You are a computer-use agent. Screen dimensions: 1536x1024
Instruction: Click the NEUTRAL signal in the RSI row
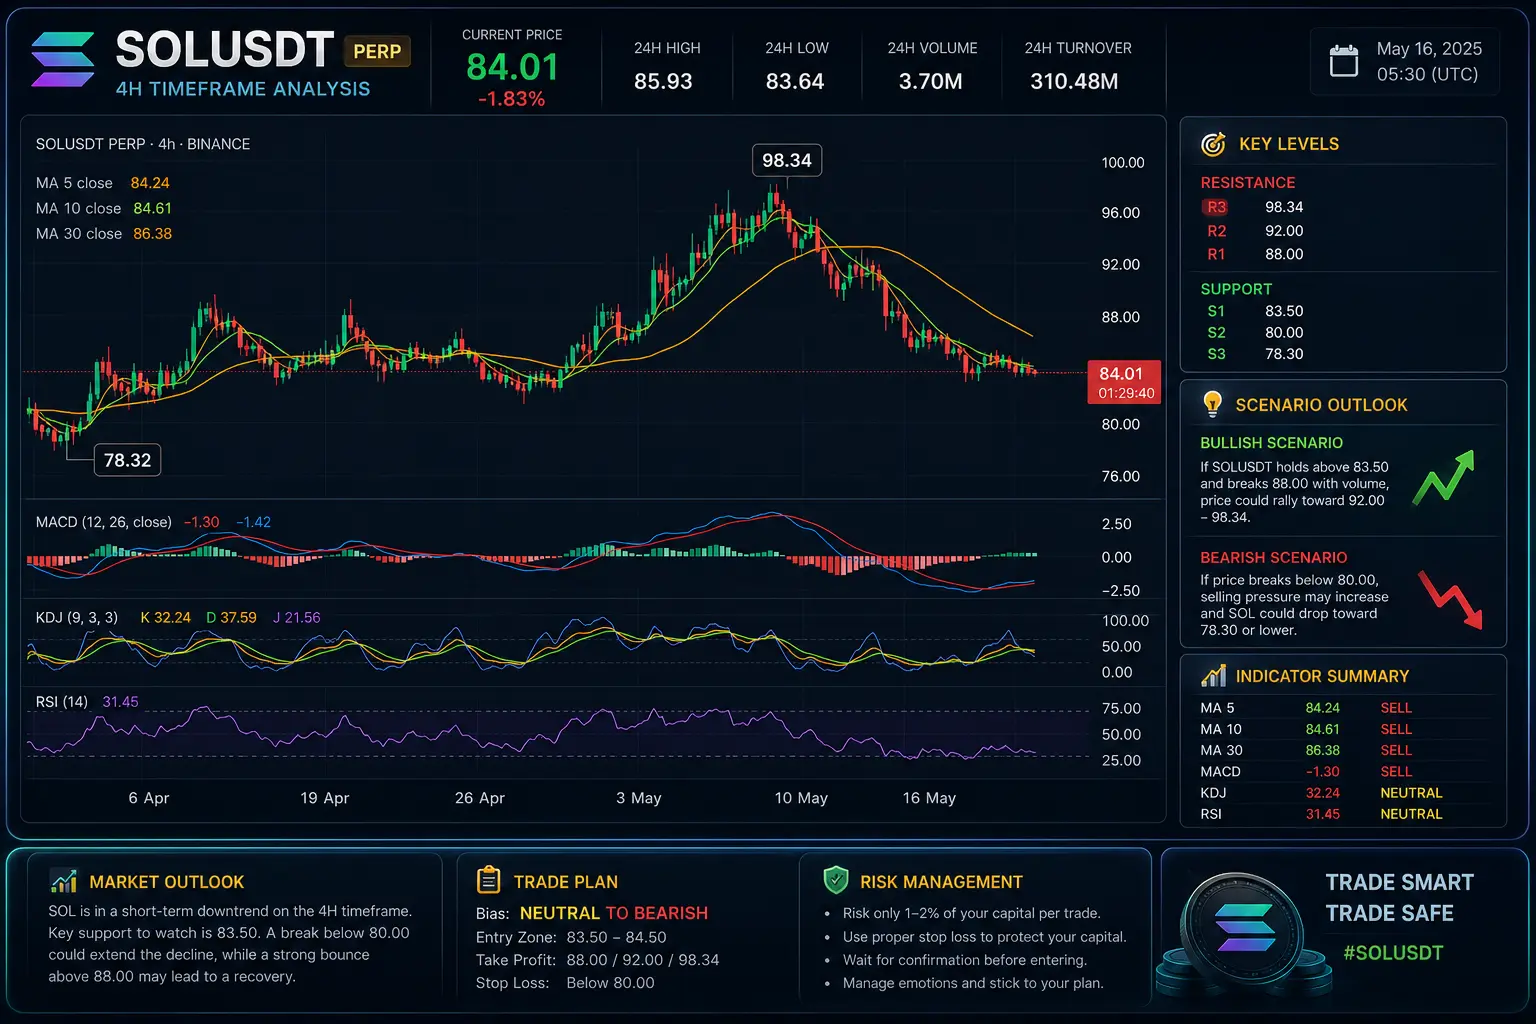pyautogui.click(x=1411, y=814)
